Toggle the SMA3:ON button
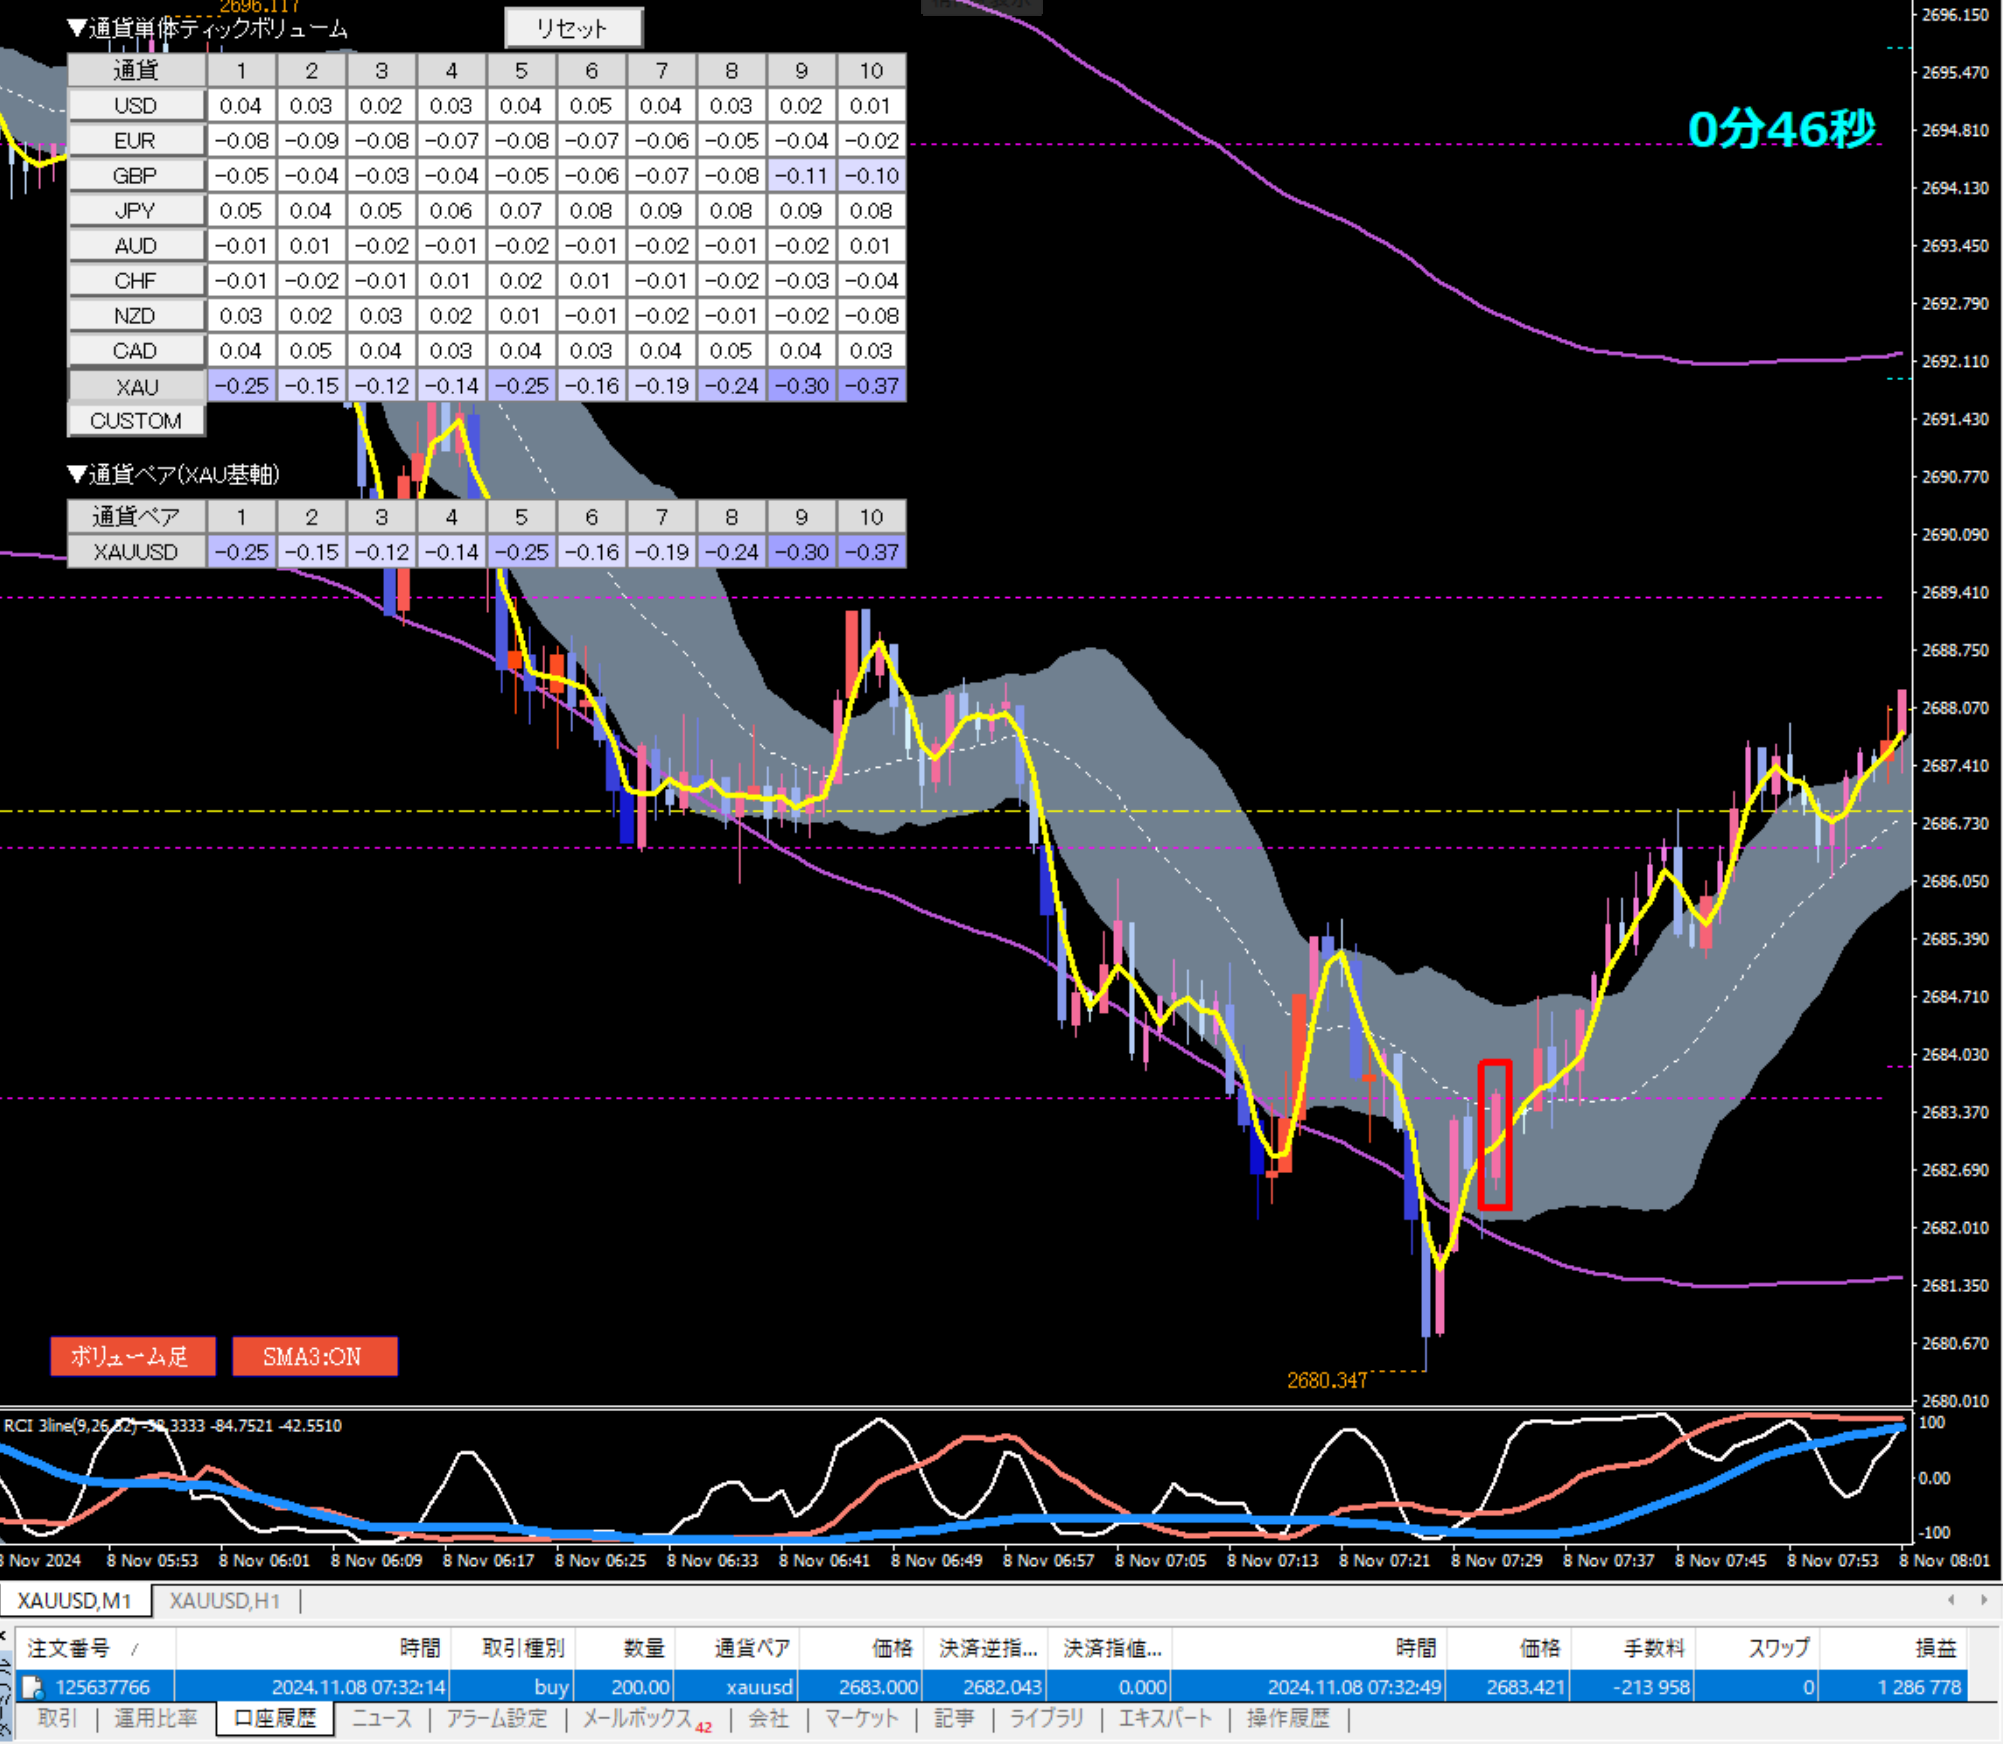 [x=314, y=1357]
